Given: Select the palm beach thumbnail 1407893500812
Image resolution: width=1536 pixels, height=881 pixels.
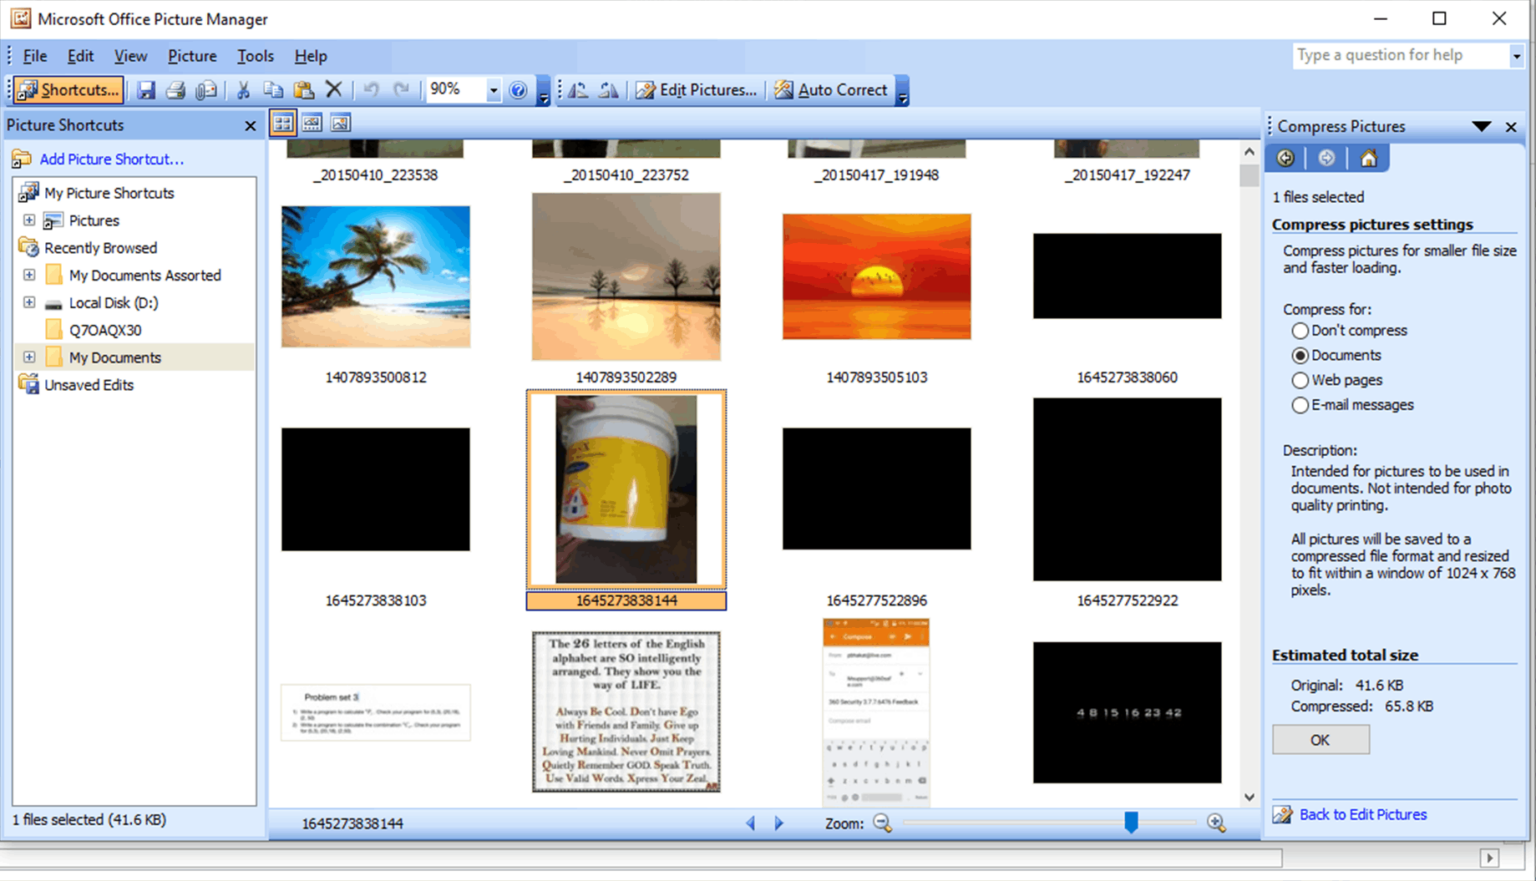Looking at the screenshot, I should 376,277.
